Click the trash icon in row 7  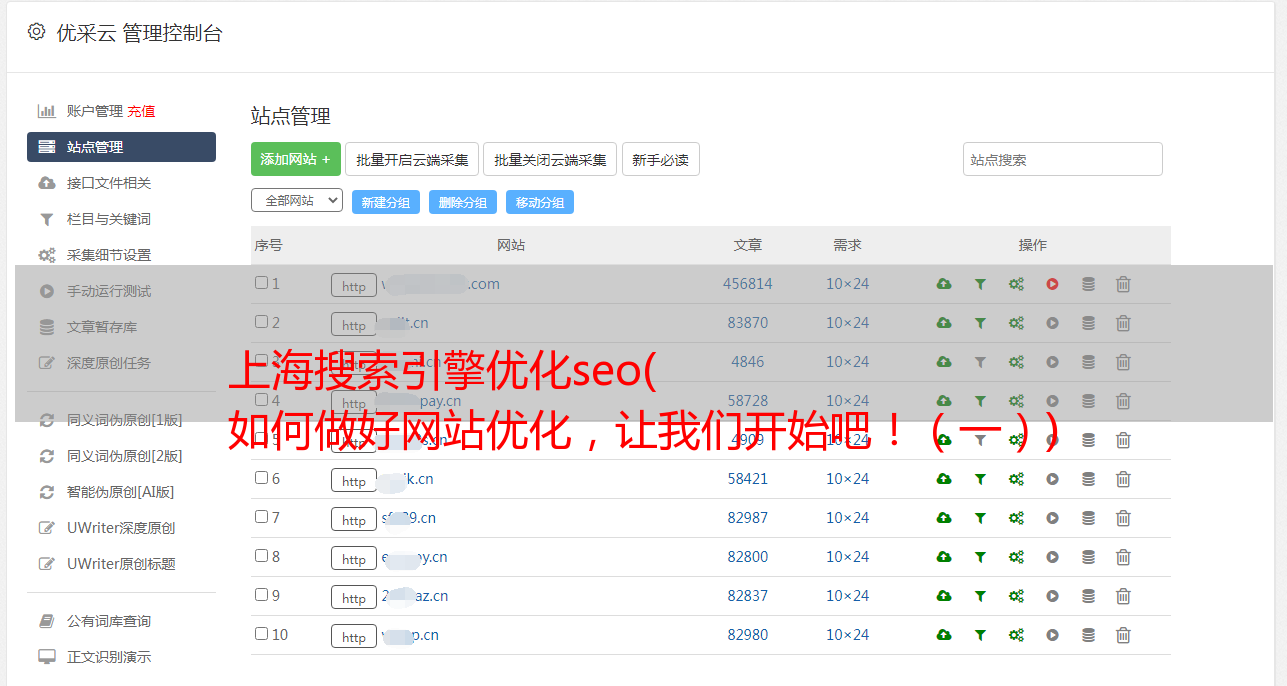click(x=1123, y=518)
